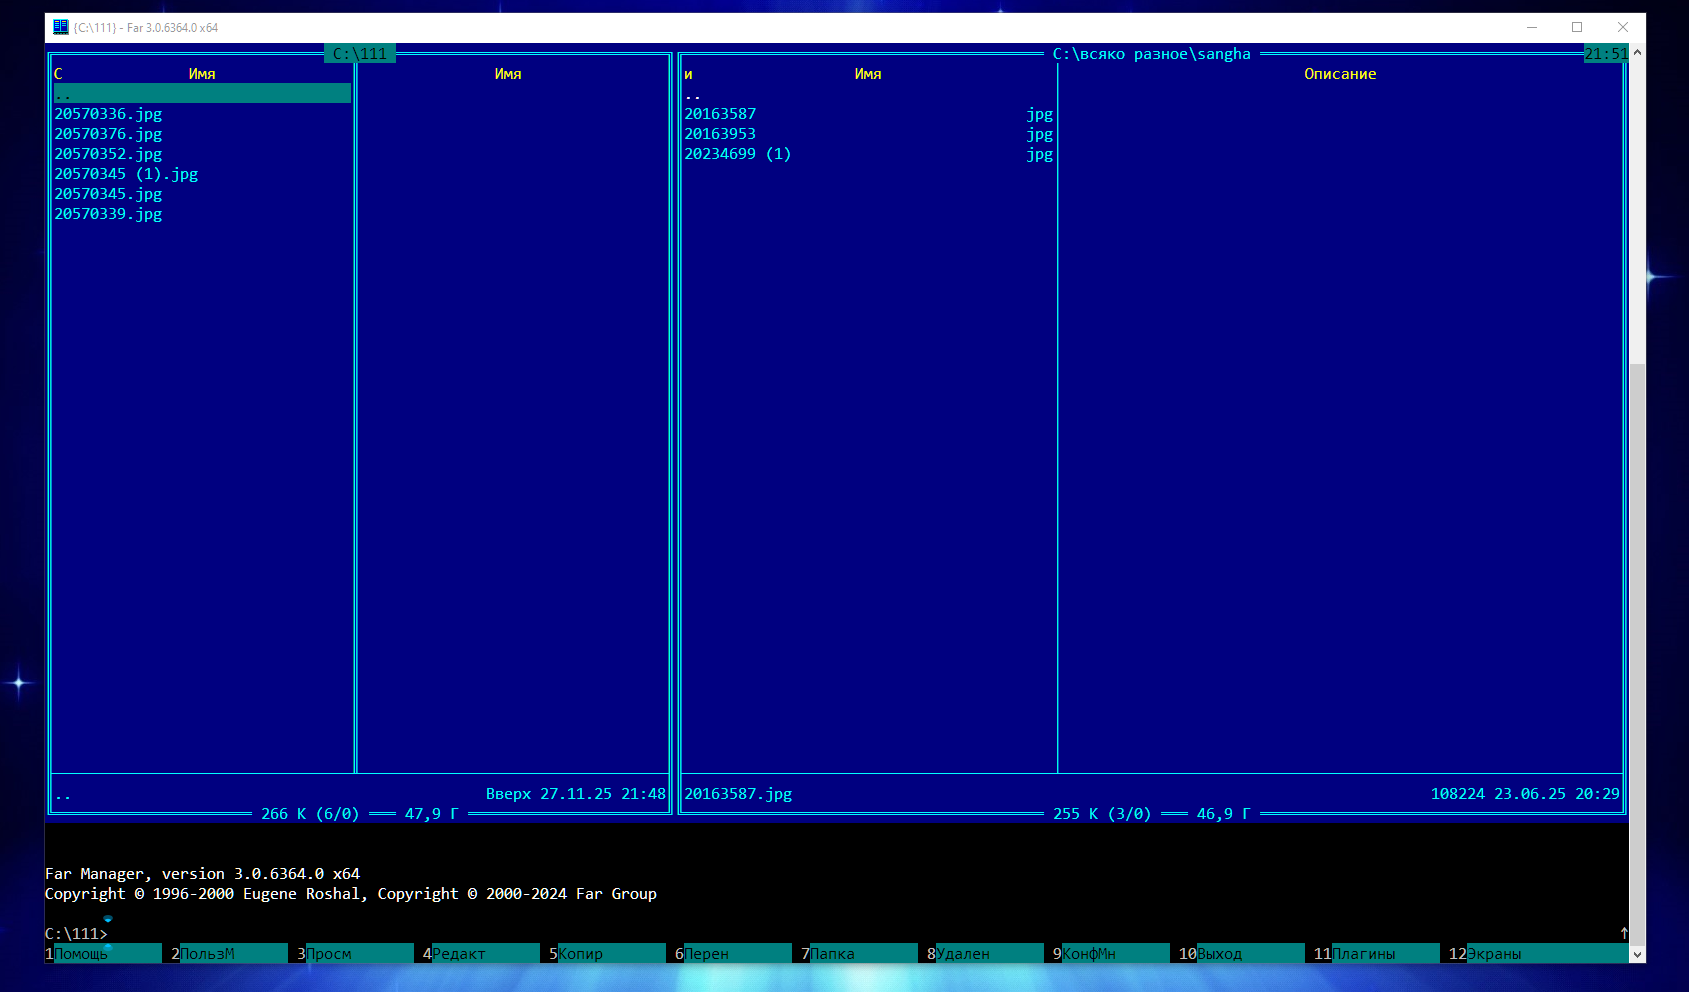Screen dimensions: 1689x992
Task: Select the 20234699 (1) file
Action: [x=738, y=154]
